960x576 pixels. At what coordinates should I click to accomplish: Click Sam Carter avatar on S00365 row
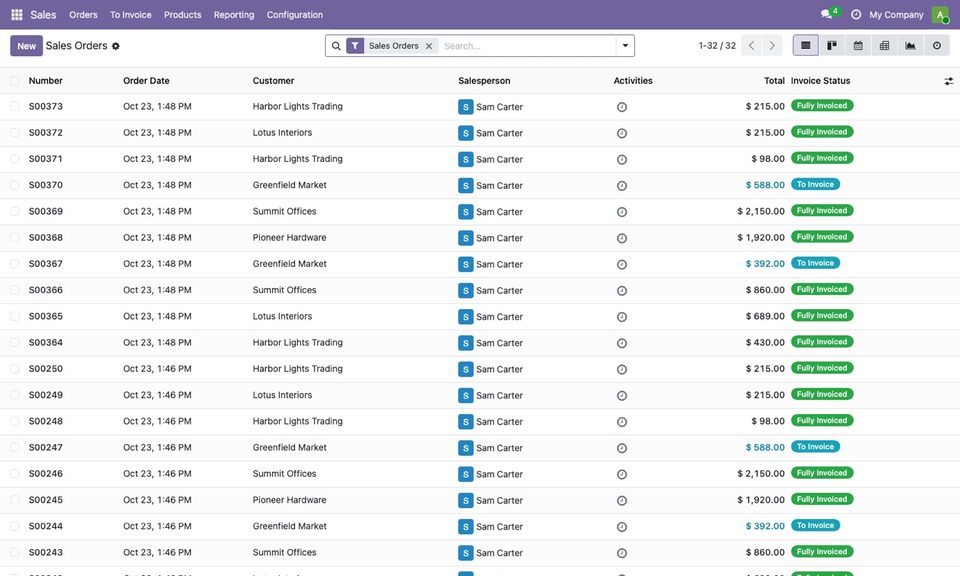[465, 317]
